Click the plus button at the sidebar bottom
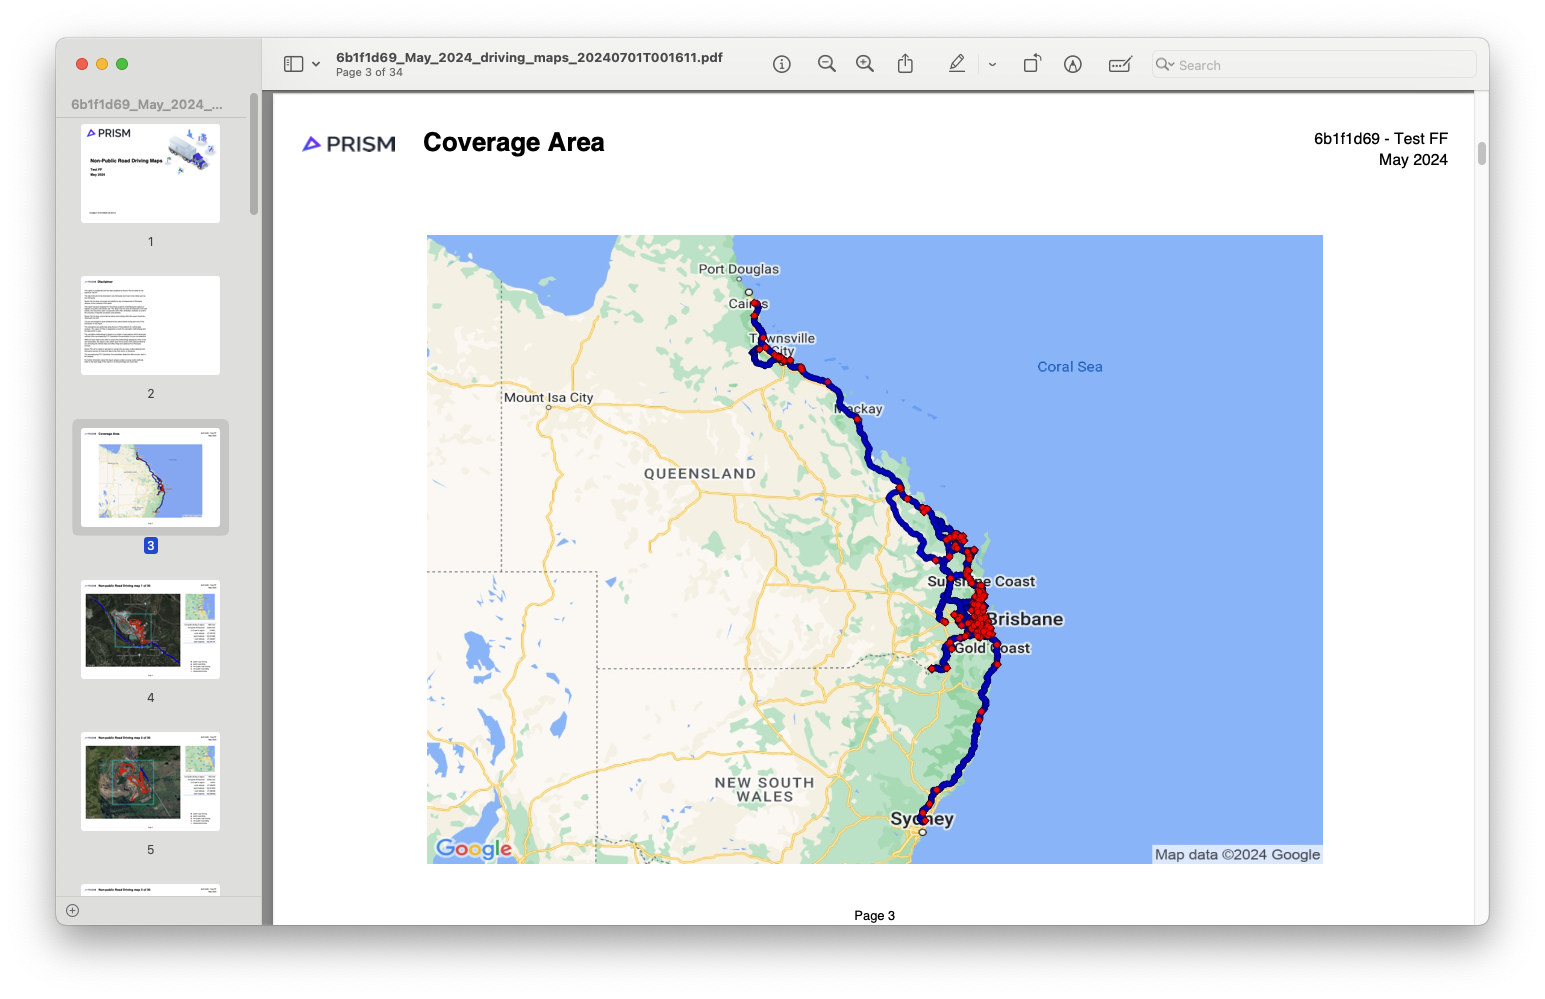This screenshot has width=1545, height=999. (x=72, y=910)
